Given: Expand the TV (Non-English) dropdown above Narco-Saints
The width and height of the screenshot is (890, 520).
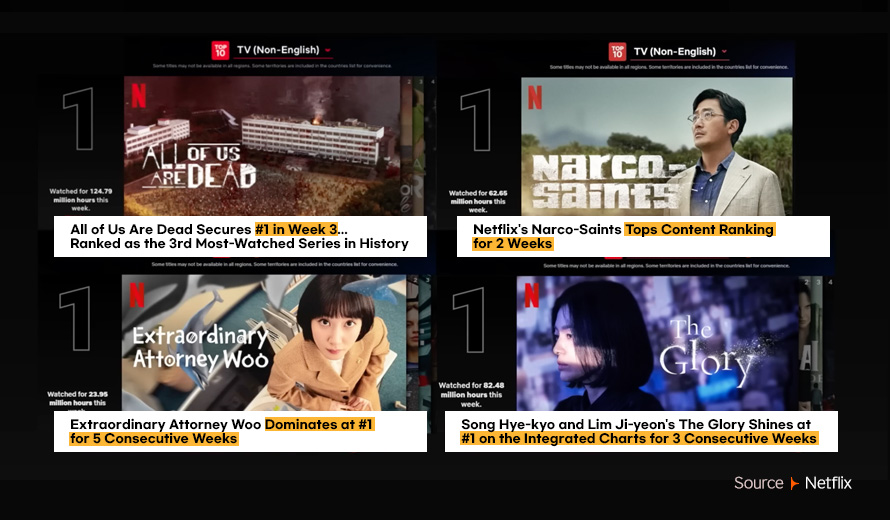Looking at the screenshot, I should (675, 51).
